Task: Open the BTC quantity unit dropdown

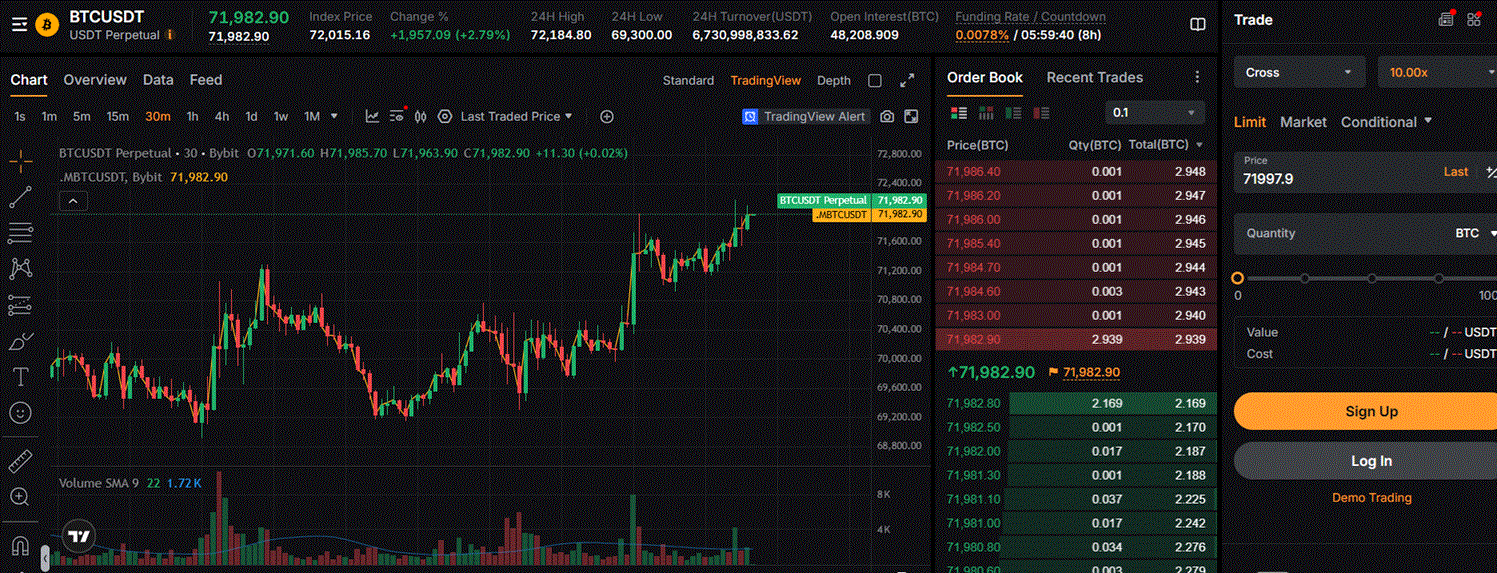Action: pos(1475,233)
